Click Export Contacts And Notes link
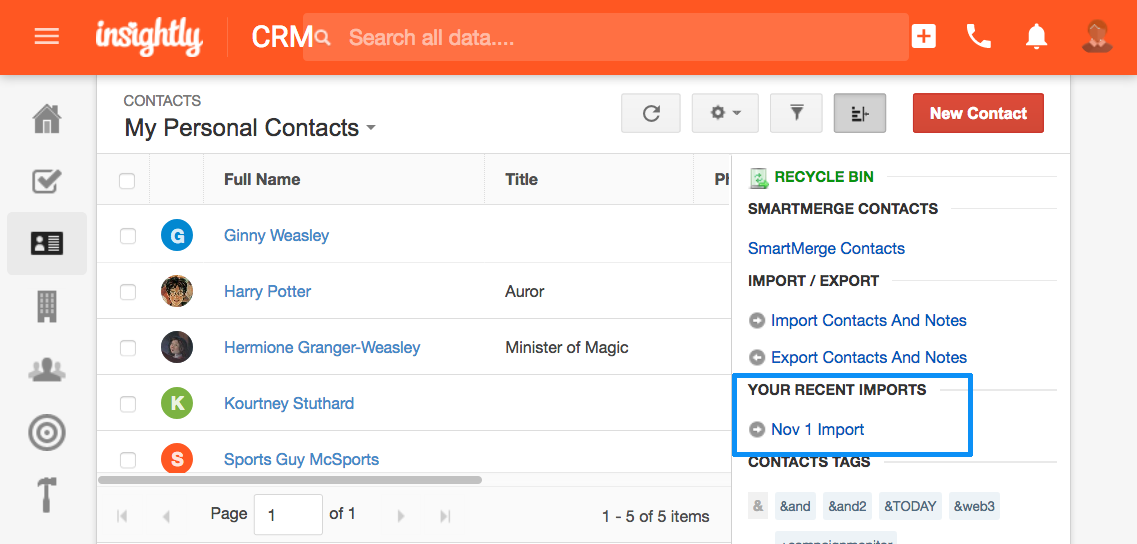 pos(869,358)
